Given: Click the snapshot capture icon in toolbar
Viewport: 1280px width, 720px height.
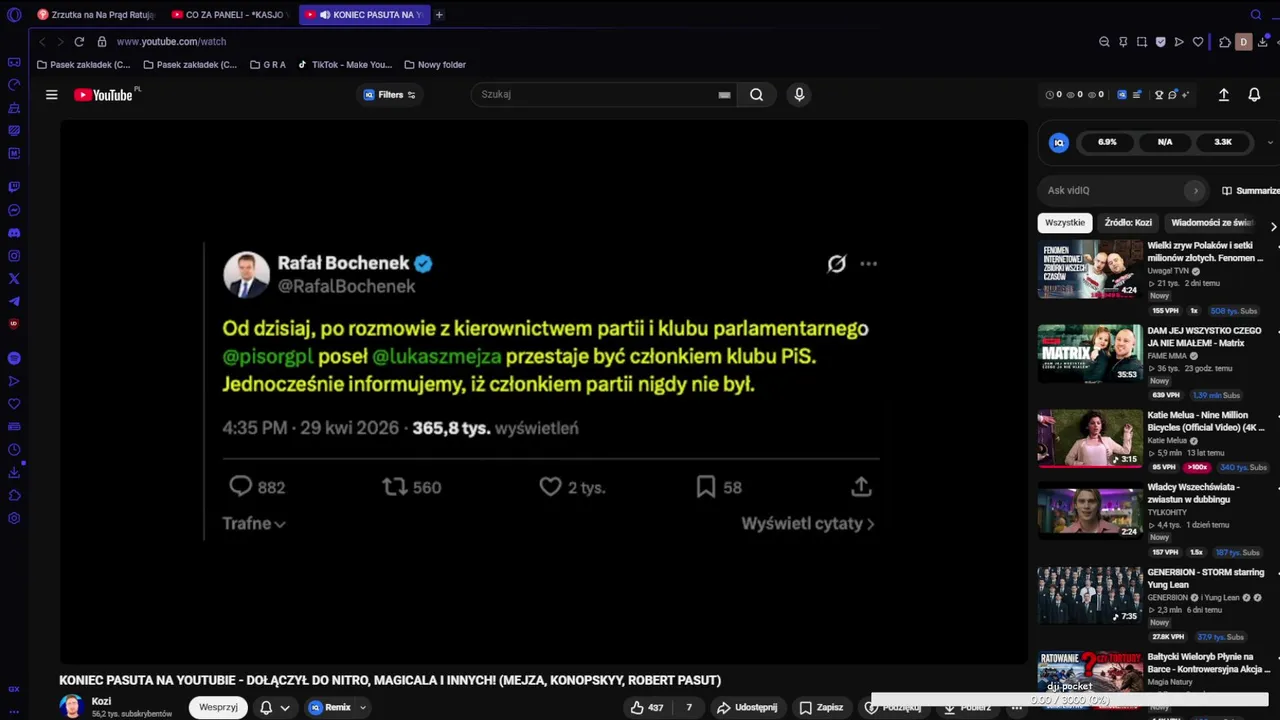Looking at the screenshot, I should click(1142, 42).
